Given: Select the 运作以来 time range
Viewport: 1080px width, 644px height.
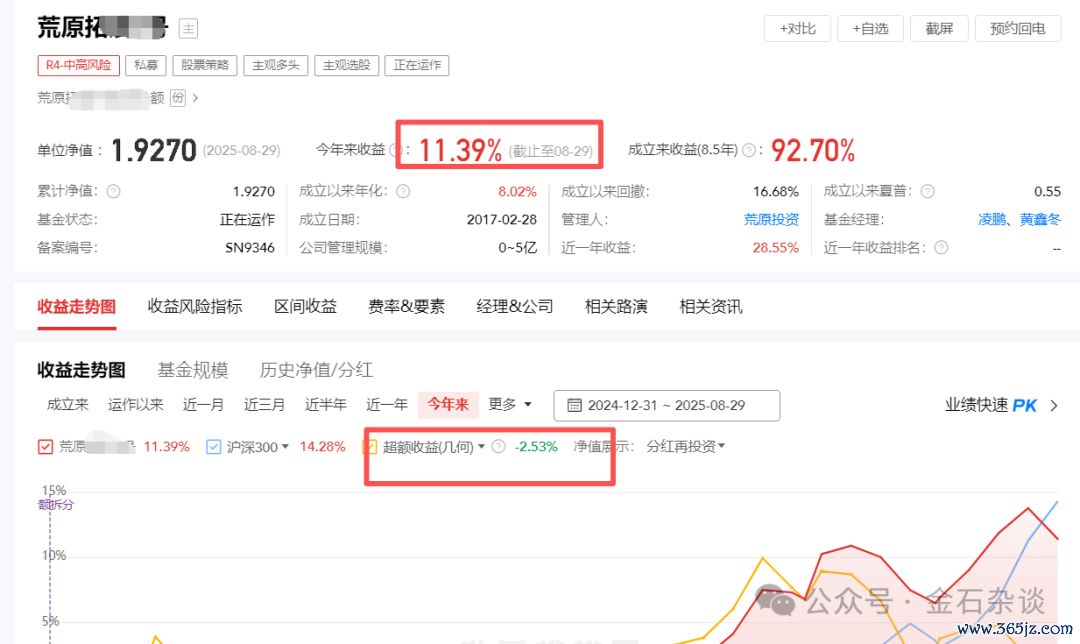Looking at the screenshot, I should pyautogui.click(x=136, y=405).
